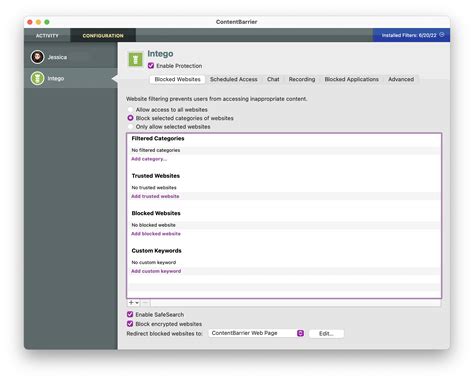474x381 pixels.
Task: Select Allow access to all websites
Action: (130, 110)
